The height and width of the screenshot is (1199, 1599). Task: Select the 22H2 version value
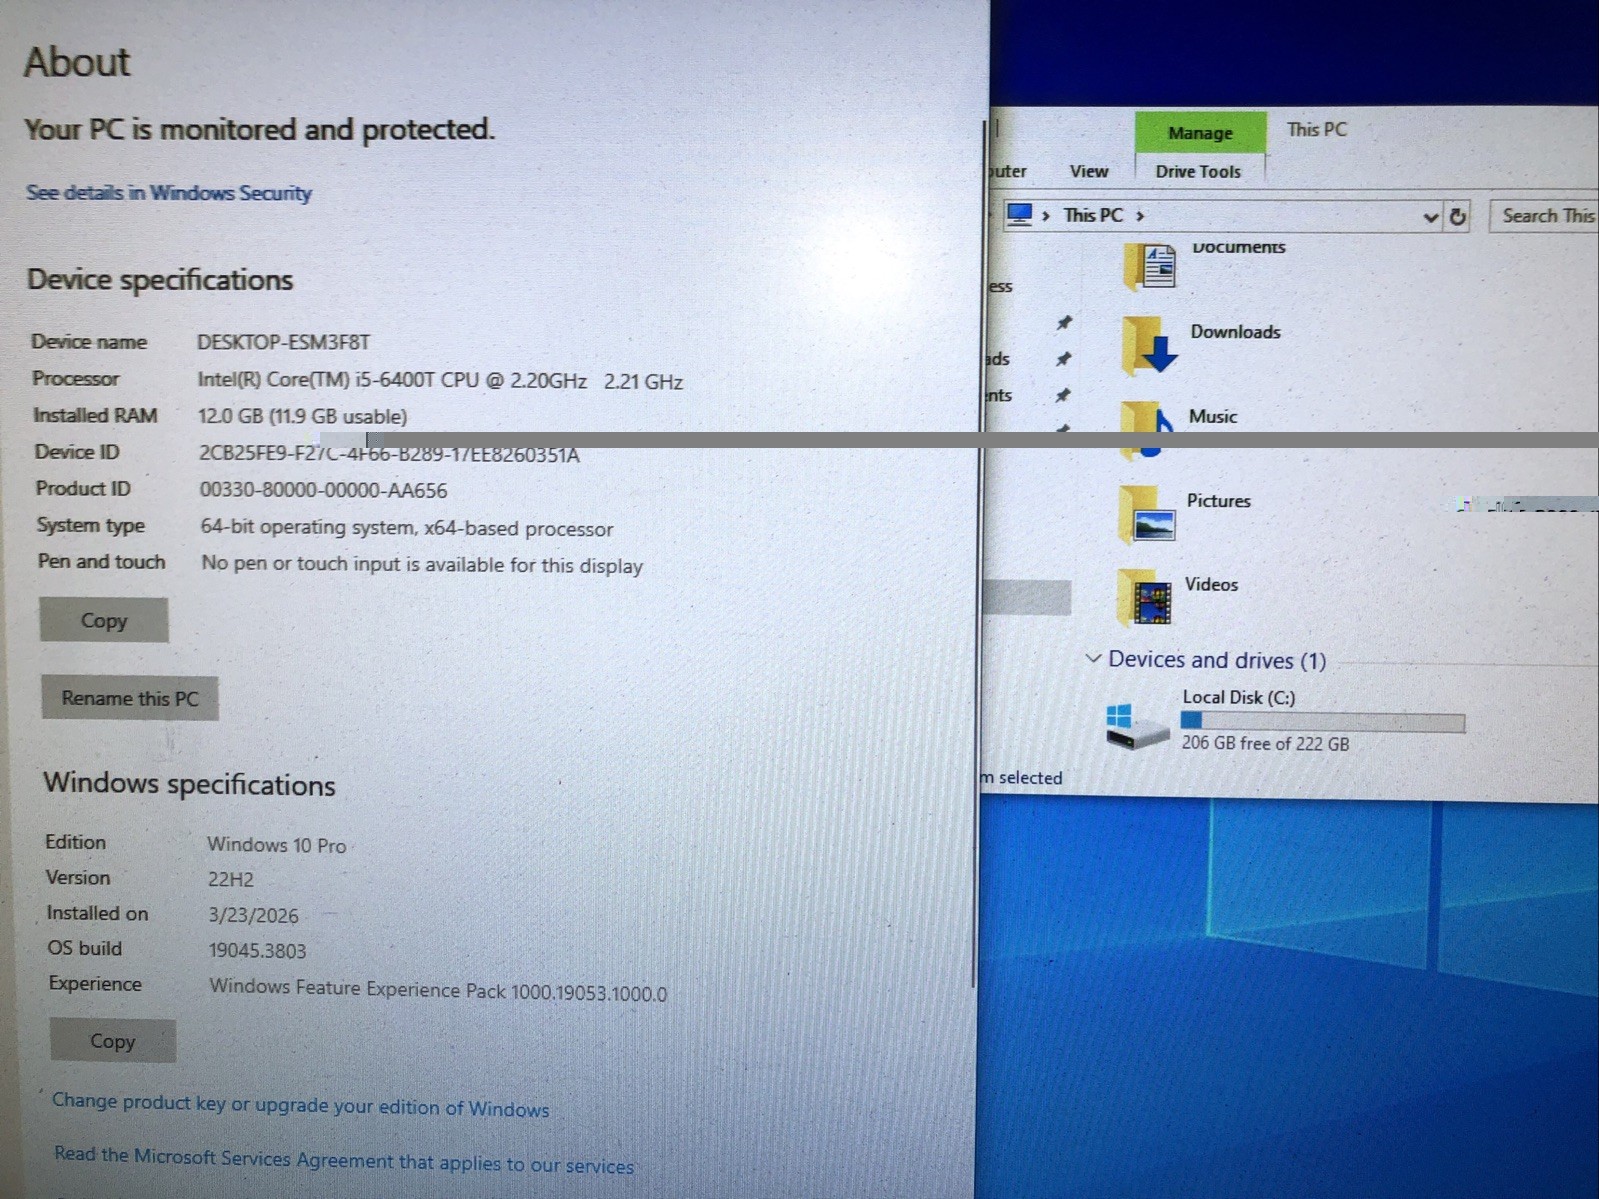tap(231, 880)
